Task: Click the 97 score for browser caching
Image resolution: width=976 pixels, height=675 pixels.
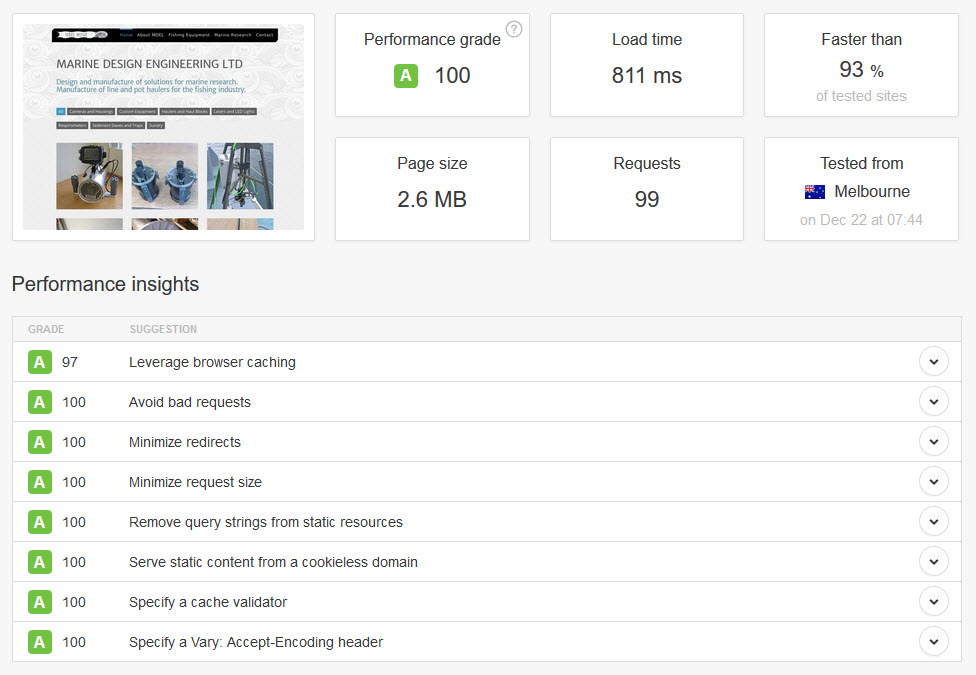Action: [70, 362]
